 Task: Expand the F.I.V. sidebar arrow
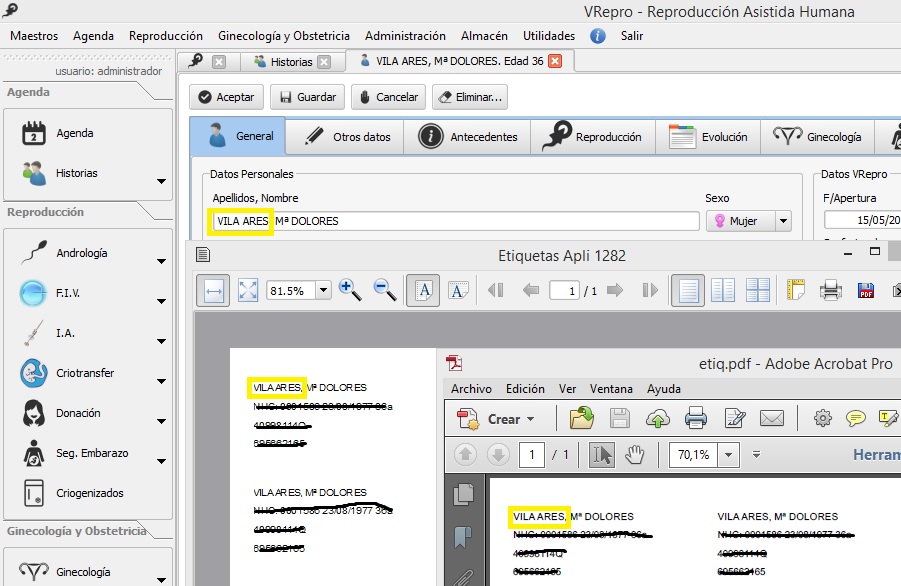(x=161, y=302)
